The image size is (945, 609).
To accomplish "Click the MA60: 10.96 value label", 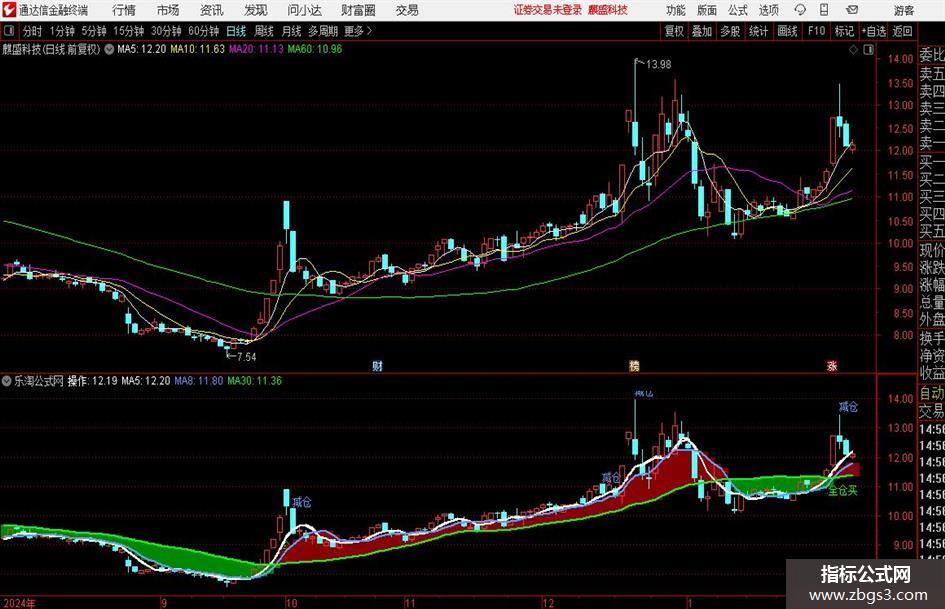I will pyautogui.click(x=315, y=49).
